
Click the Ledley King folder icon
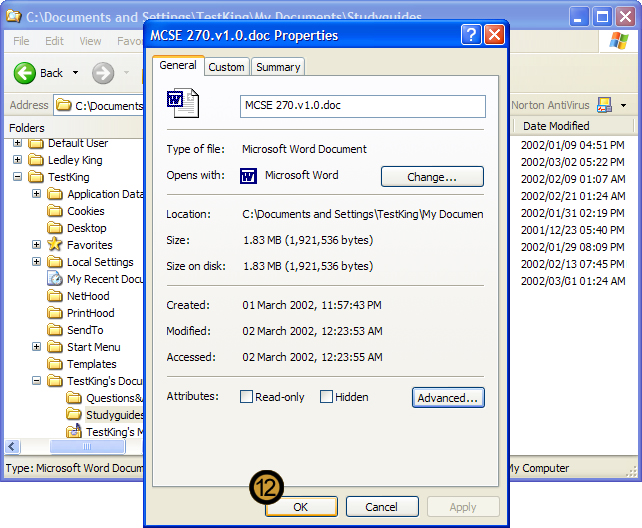(x=36, y=160)
